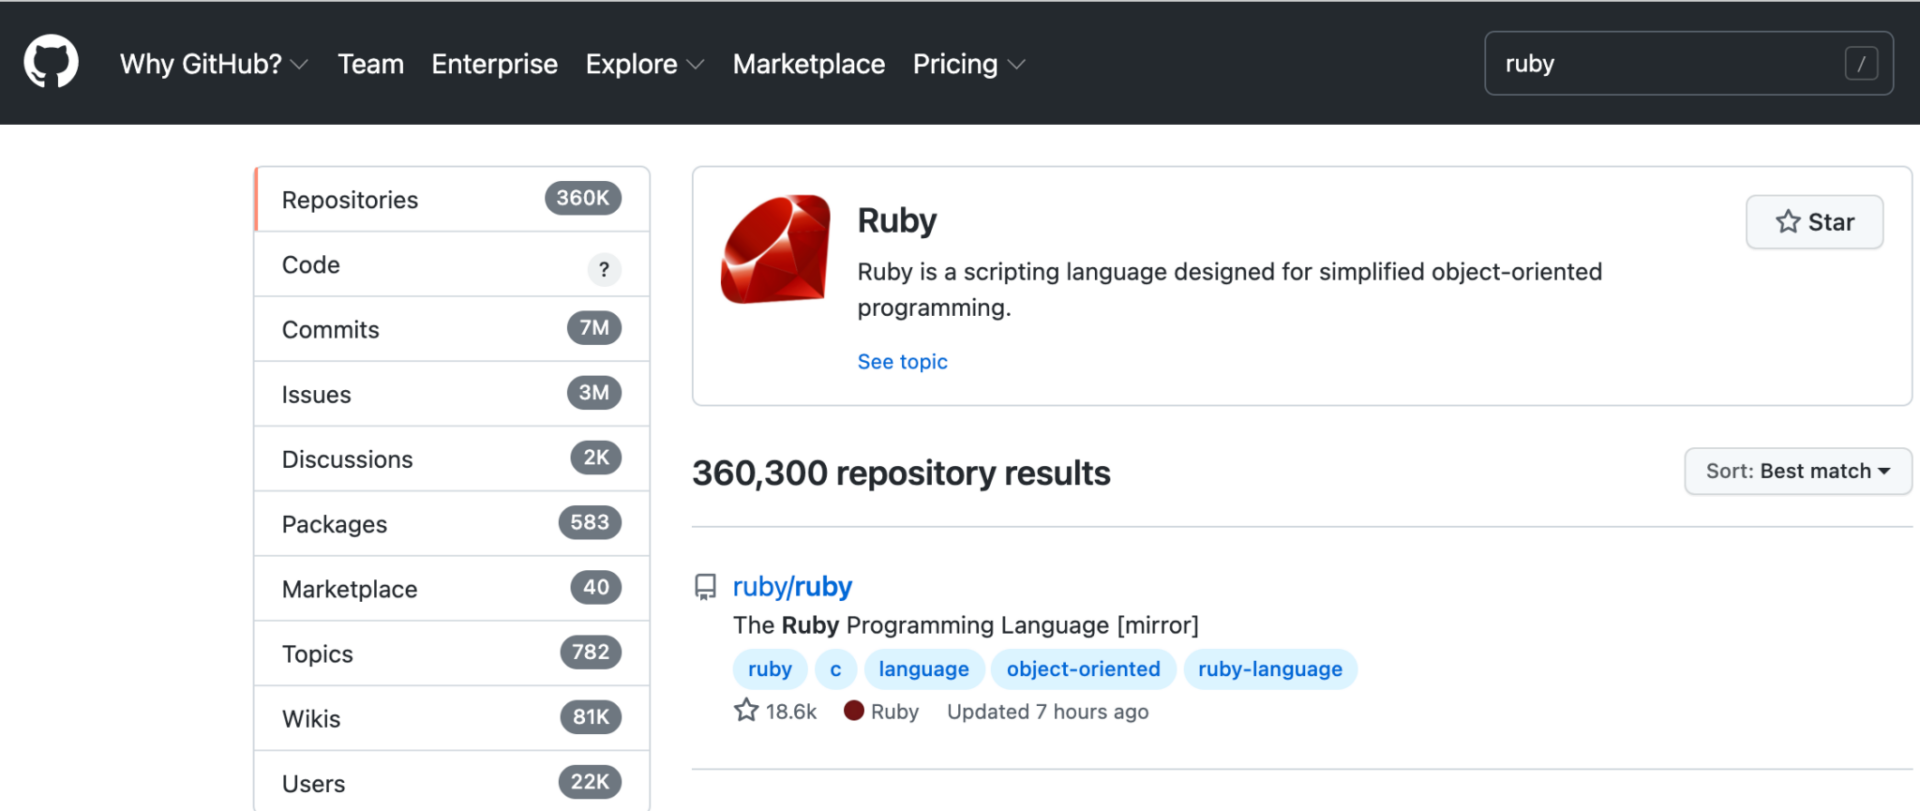Click the 2K discussions count badge

(596, 458)
